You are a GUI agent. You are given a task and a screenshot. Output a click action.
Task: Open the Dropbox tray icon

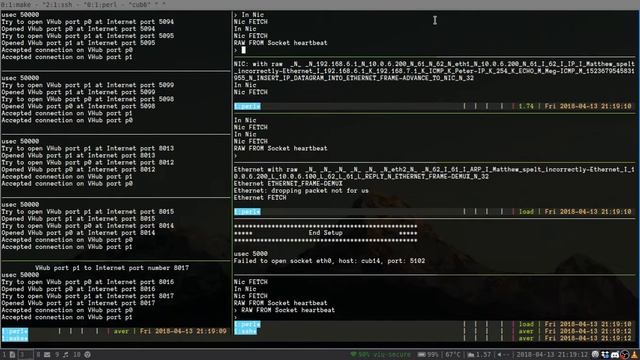[605, 355]
